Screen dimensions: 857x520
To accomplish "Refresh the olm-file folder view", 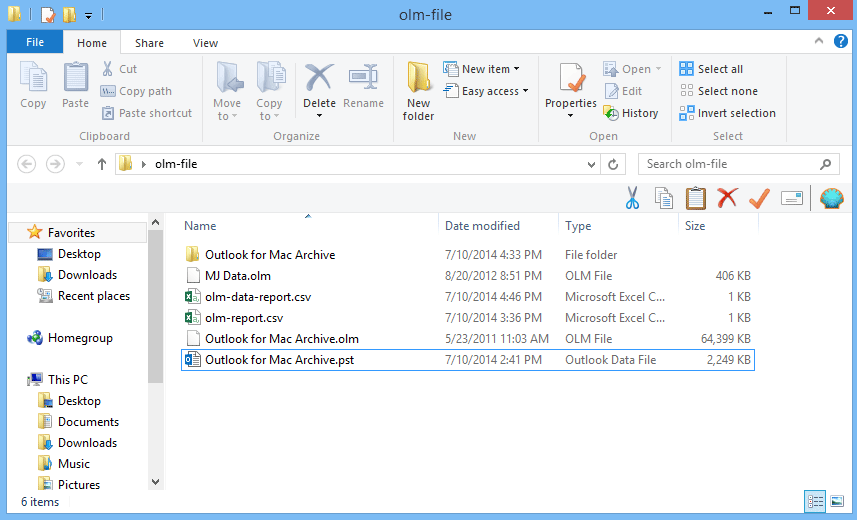I will (613, 164).
